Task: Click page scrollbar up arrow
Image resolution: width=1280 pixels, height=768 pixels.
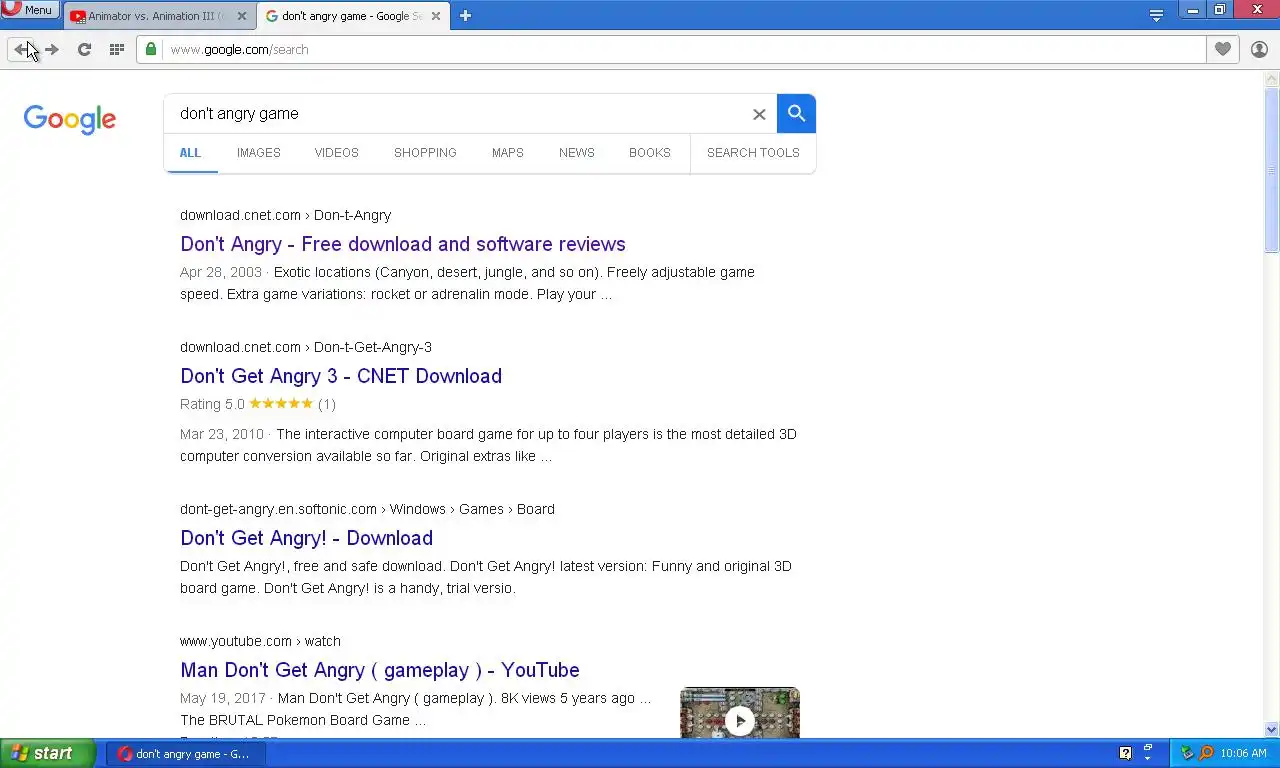Action: click(x=1272, y=79)
